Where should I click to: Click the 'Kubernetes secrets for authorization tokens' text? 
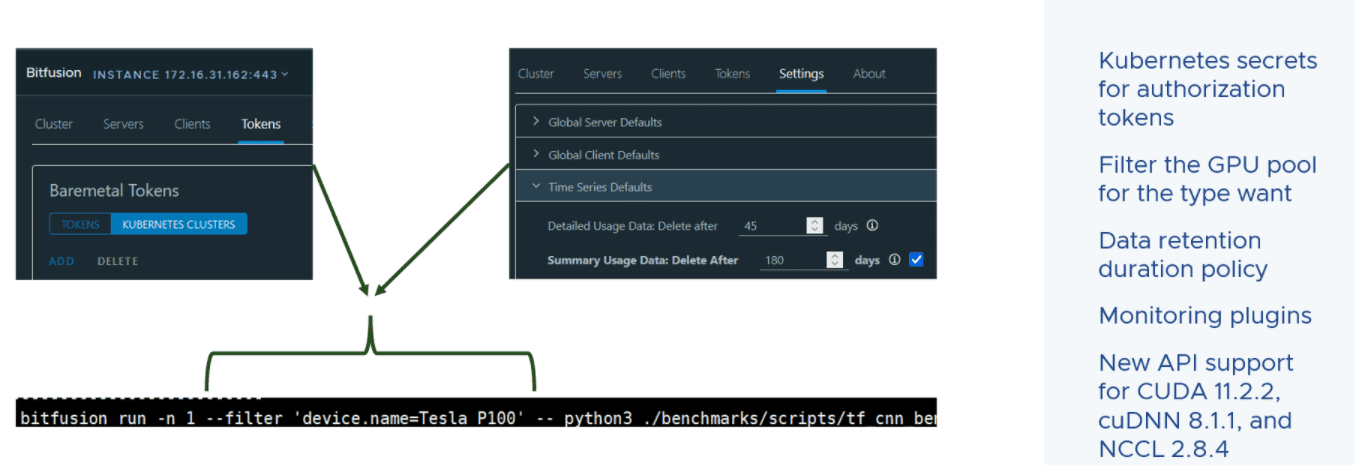tap(1207, 89)
